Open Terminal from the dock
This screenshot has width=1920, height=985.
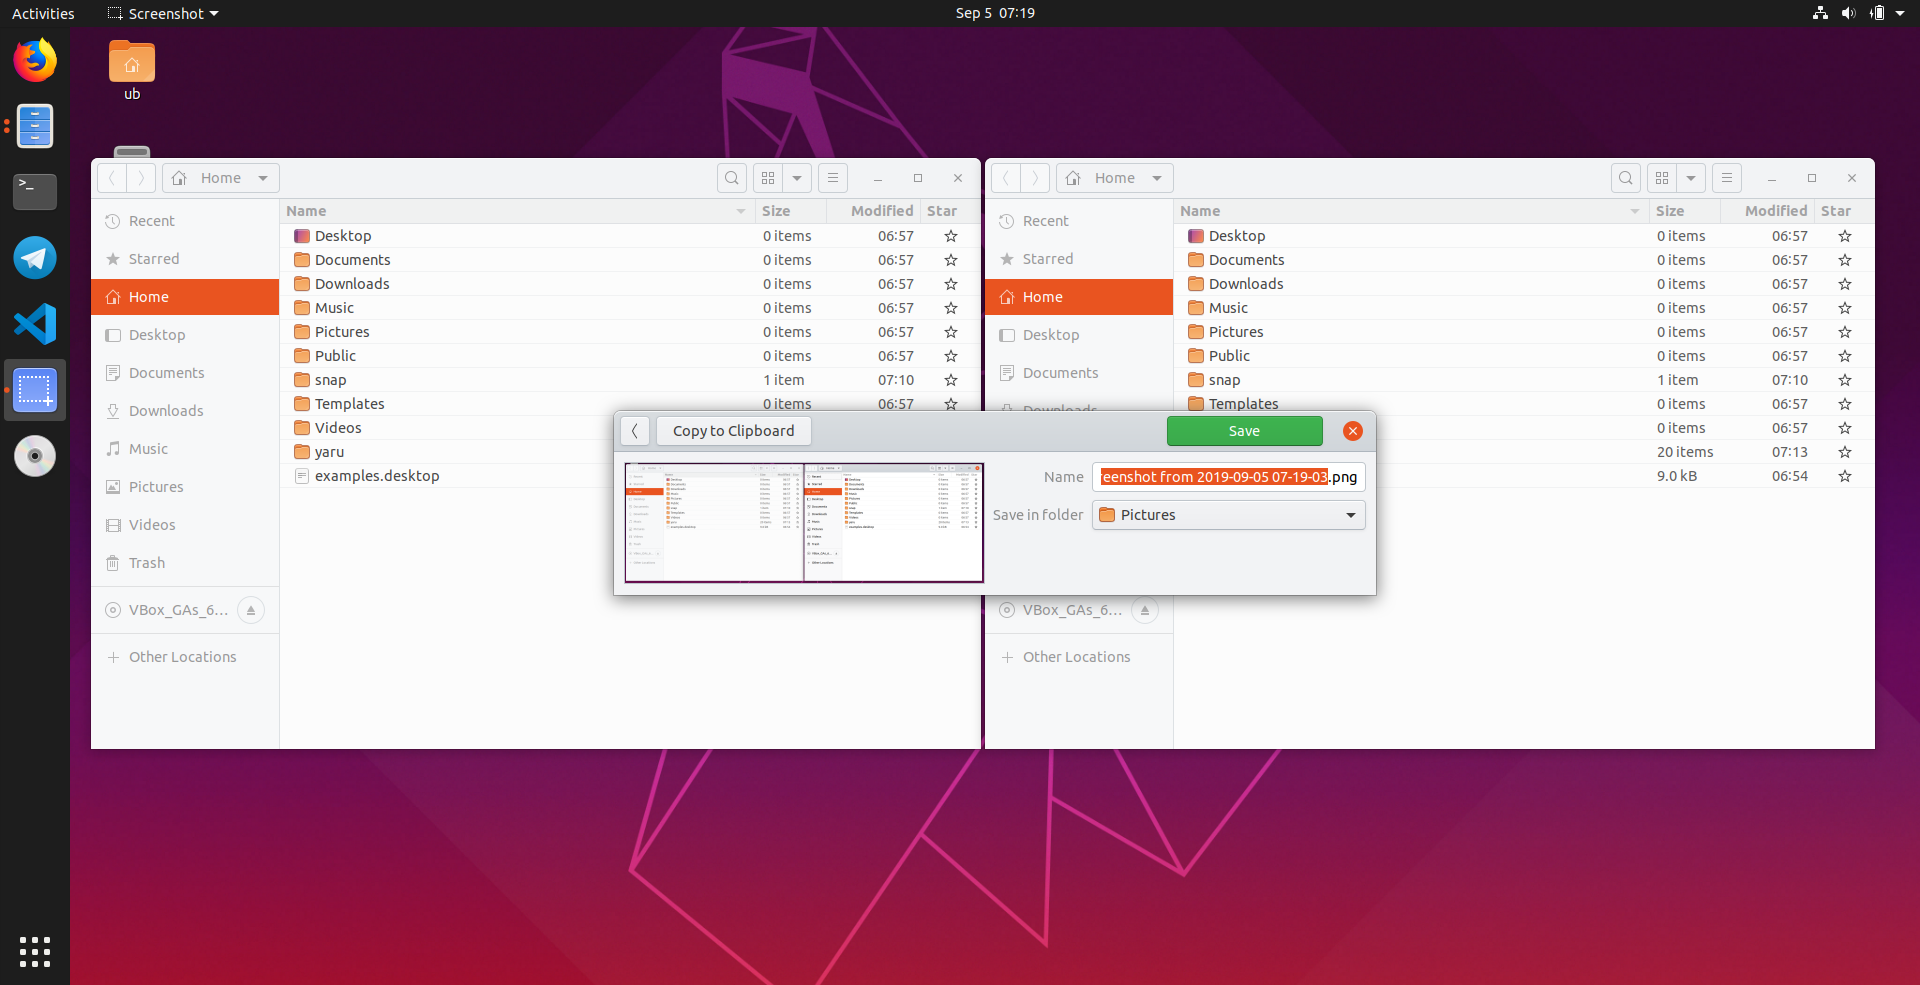pyautogui.click(x=35, y=191)
